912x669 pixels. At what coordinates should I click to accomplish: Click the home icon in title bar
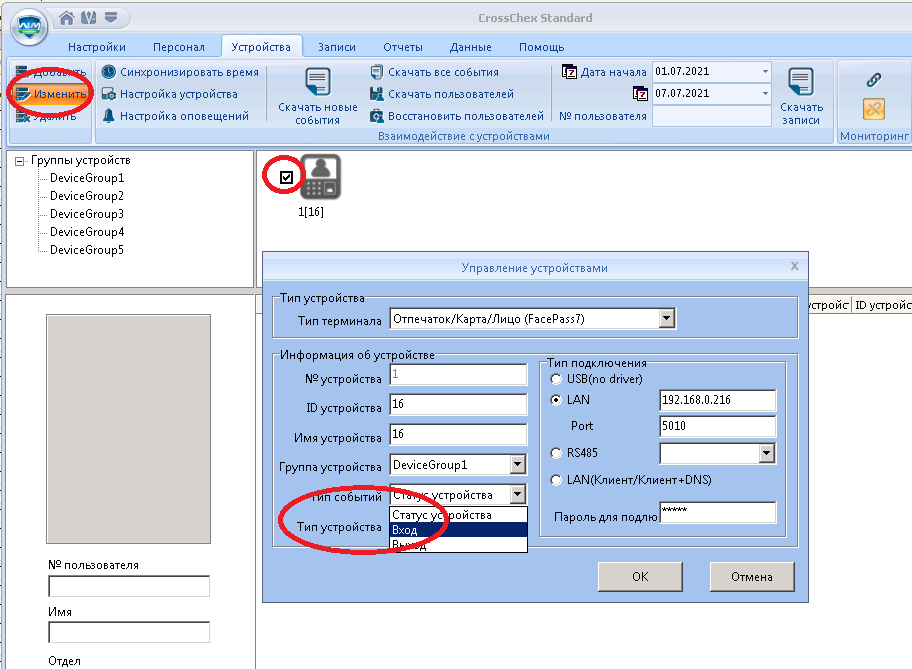(67, 18)
